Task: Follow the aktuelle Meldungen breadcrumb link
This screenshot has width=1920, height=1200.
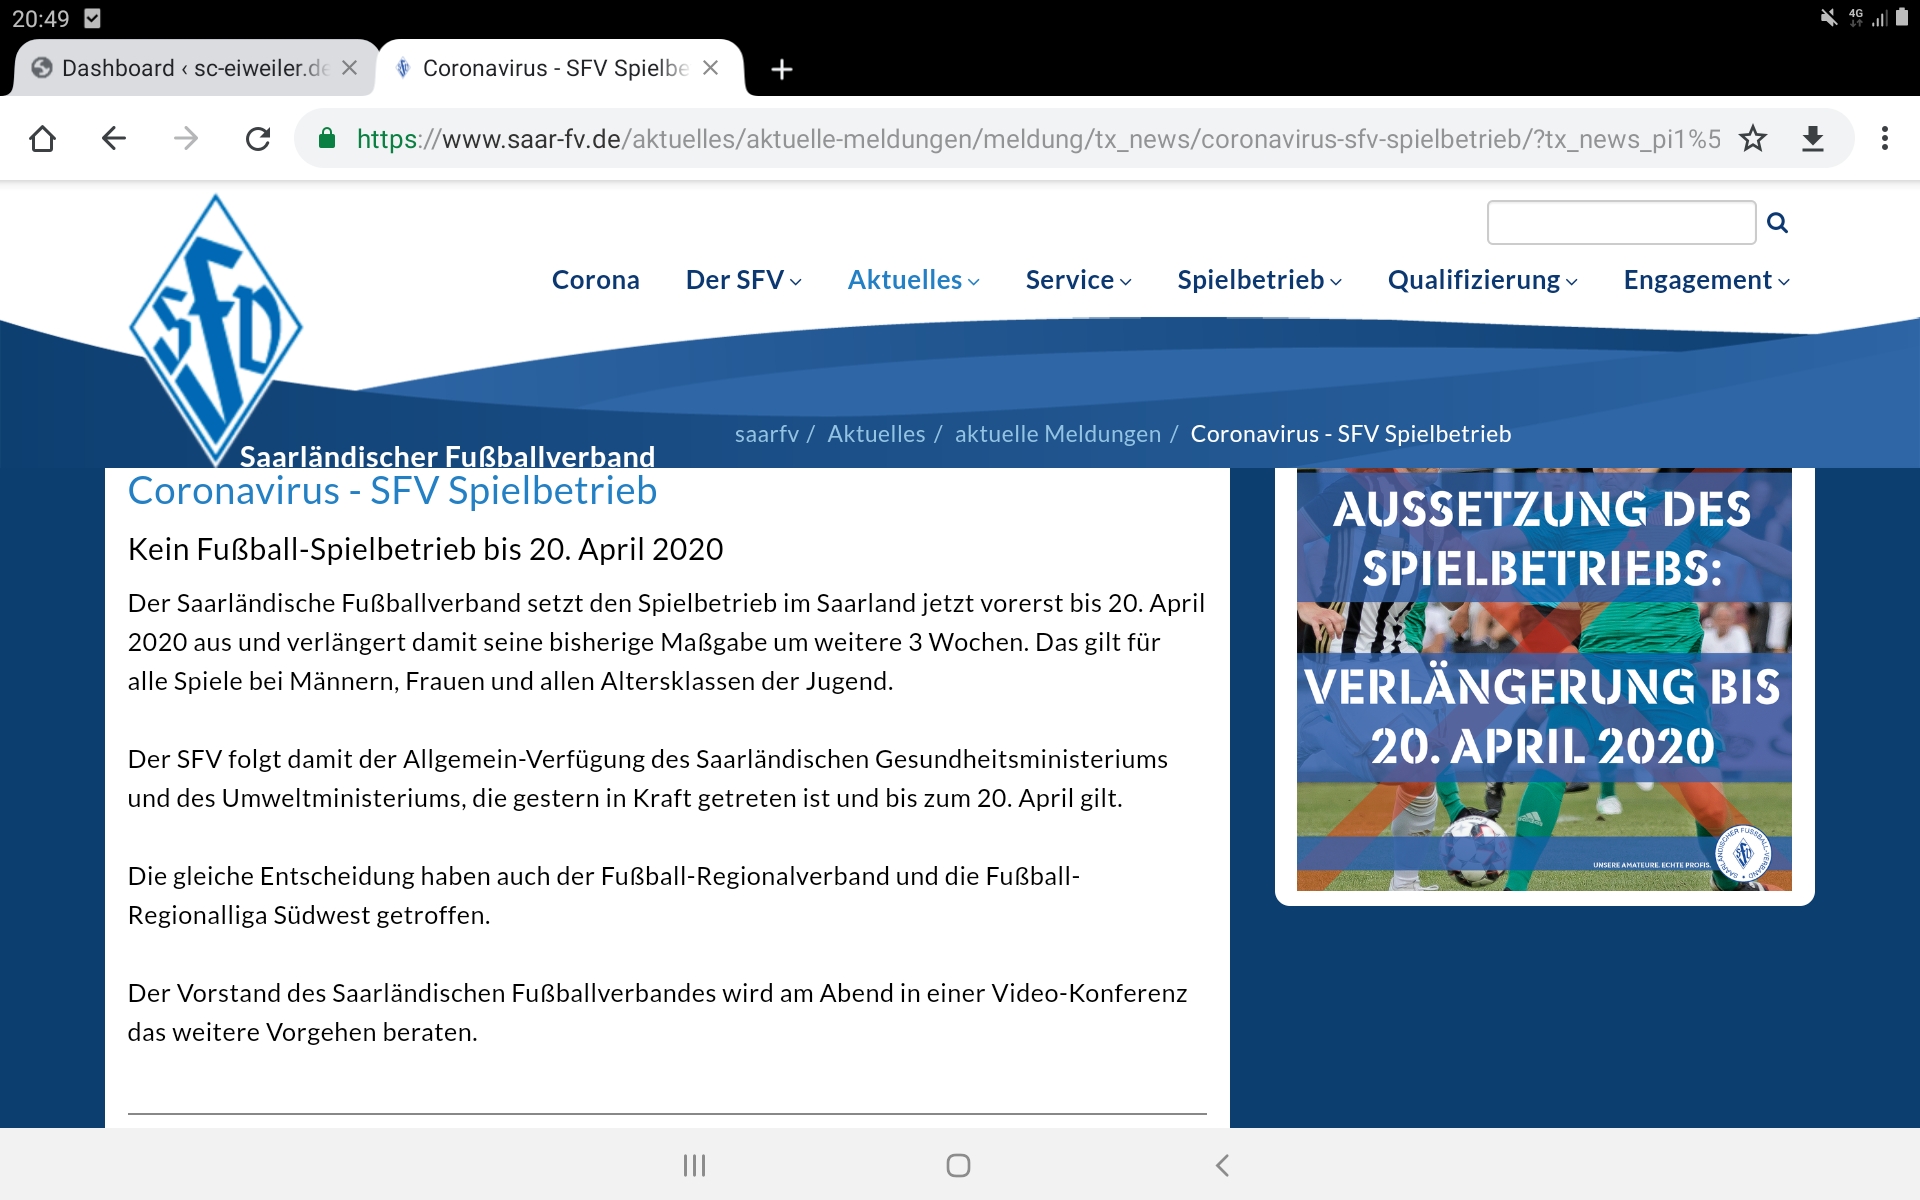Action: tap(1057, 434)
